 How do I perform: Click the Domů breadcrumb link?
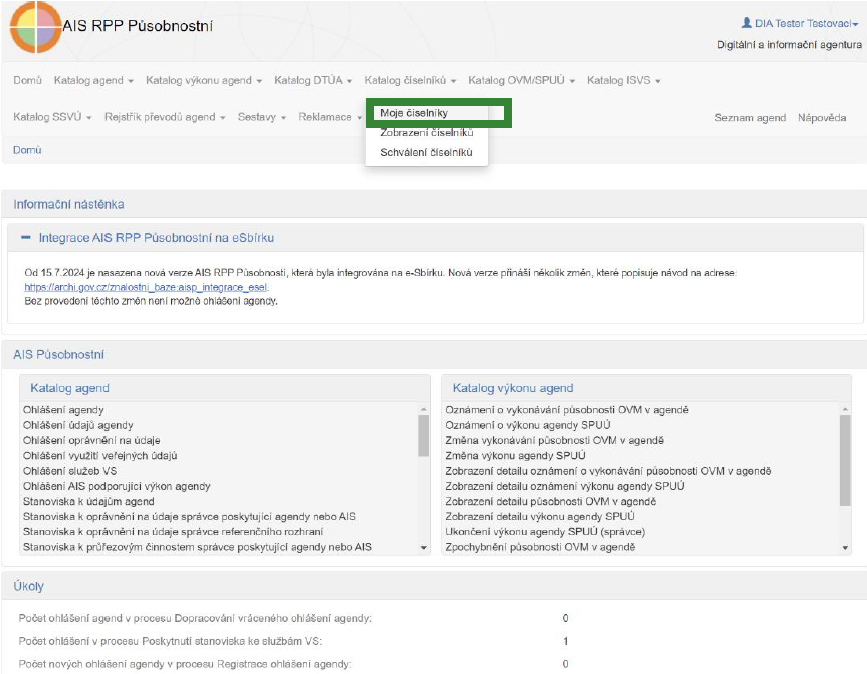tap(27, 150)
